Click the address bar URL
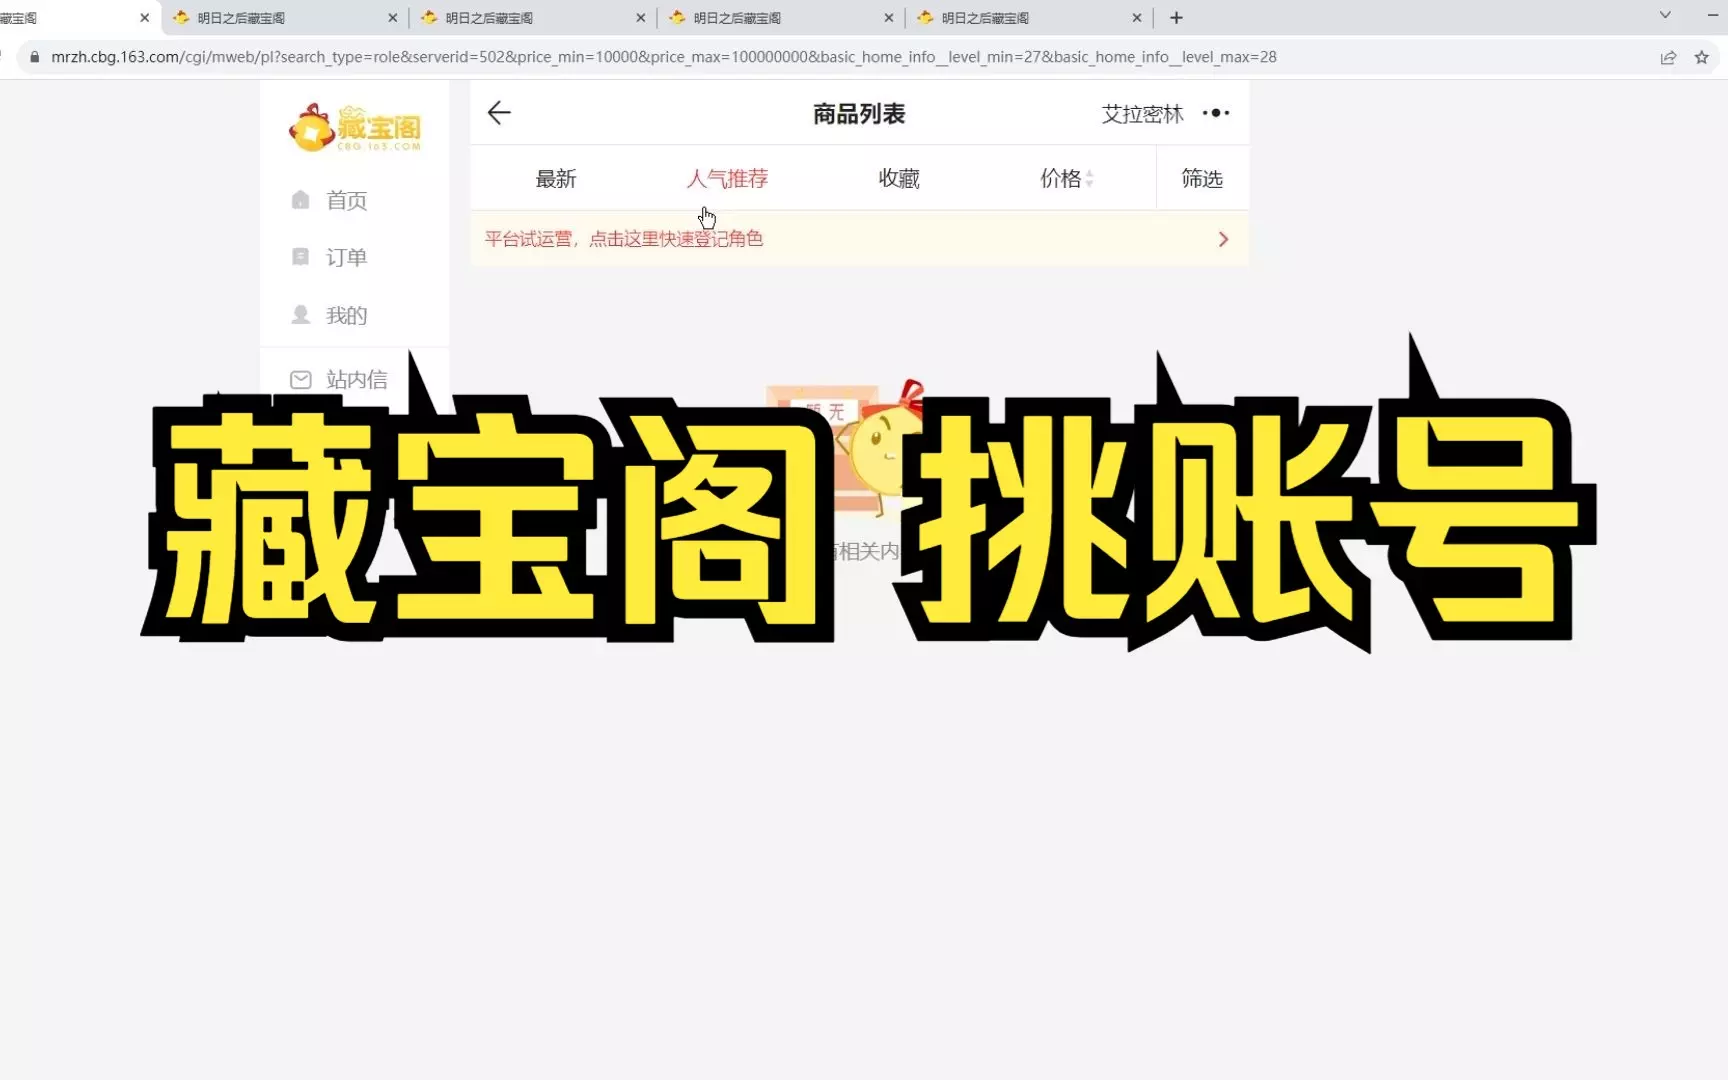This screenshot has width=1728, height=1080. pos(664,57)
